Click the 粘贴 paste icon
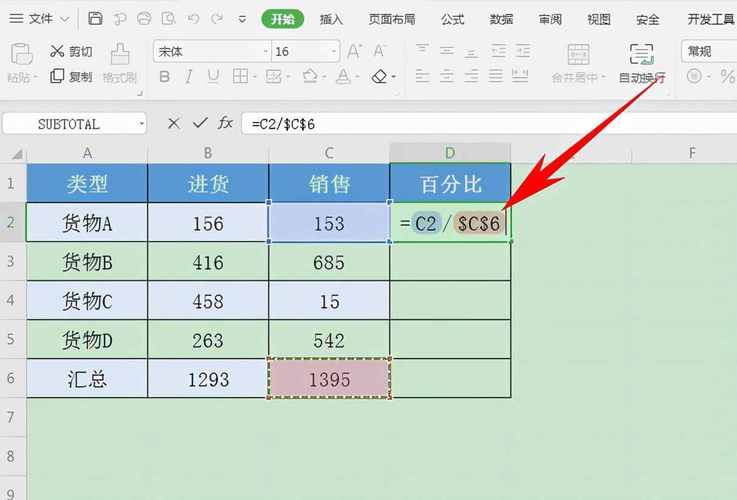 coord(22,54)
